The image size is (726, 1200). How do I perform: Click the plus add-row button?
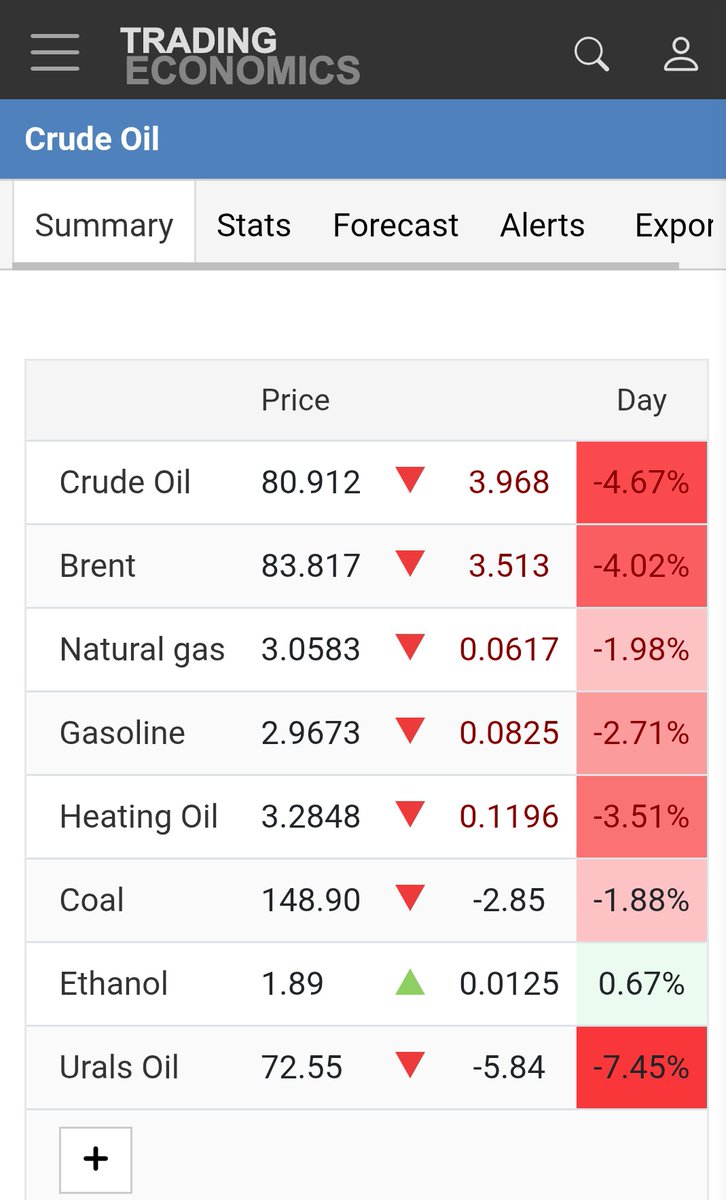(x=96, y=1159)
